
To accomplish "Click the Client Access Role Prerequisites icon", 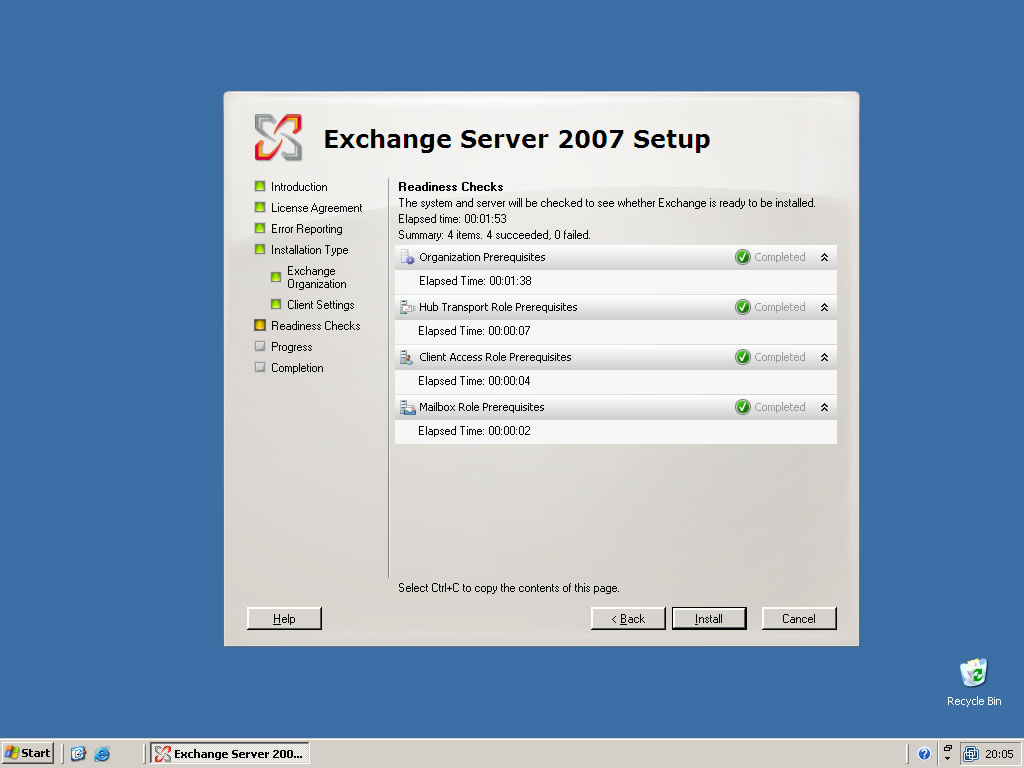I will coord(407,357).
